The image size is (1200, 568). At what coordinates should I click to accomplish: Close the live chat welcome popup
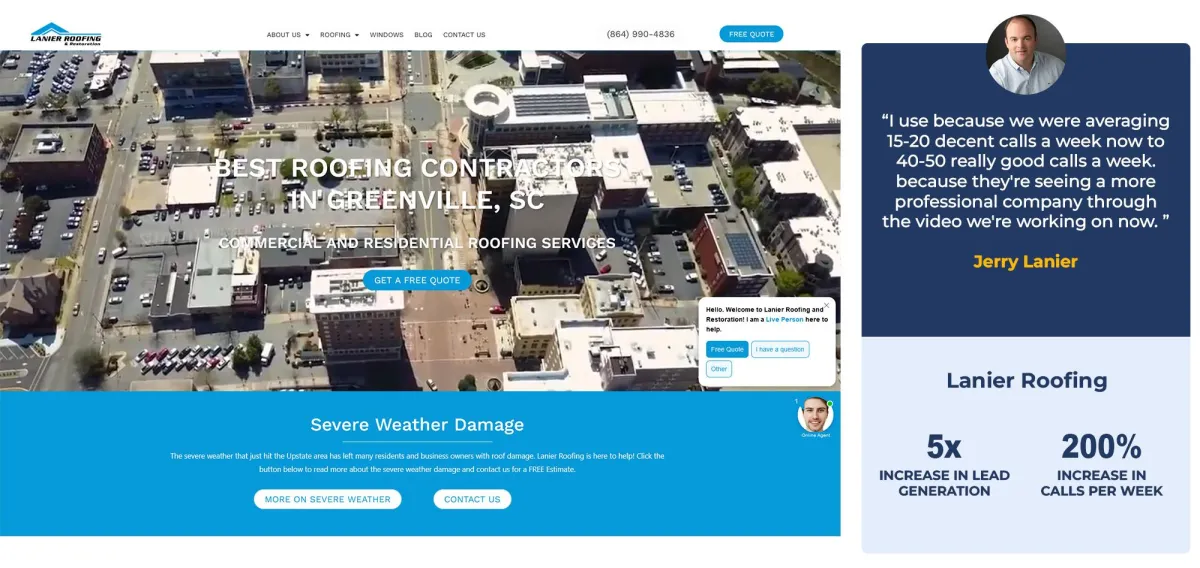[x=826, y=306]
